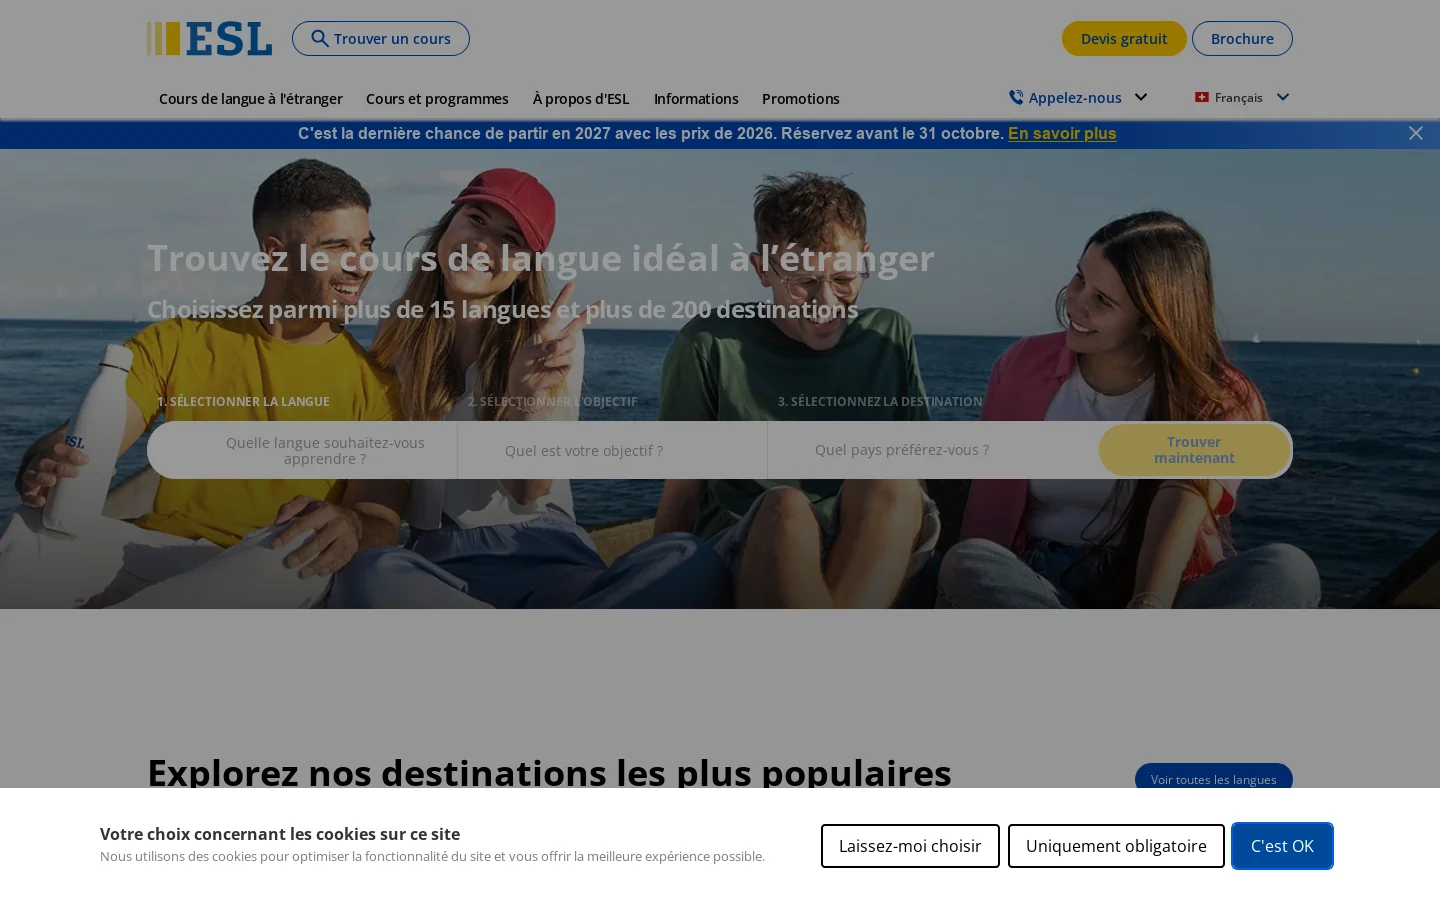The image size is (1440, 900).
Task: Accept cookies with C'est OK
Action: (1282, 846)
